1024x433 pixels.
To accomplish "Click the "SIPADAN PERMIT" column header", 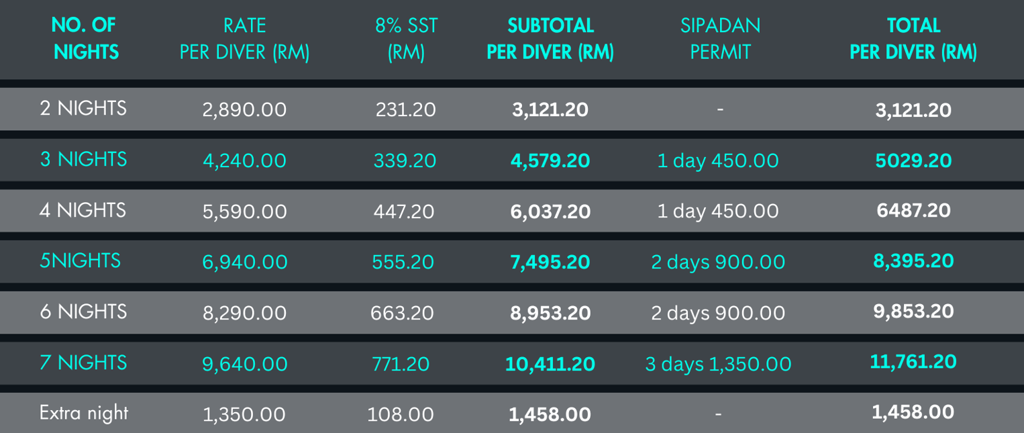I will tap(720, 39).
